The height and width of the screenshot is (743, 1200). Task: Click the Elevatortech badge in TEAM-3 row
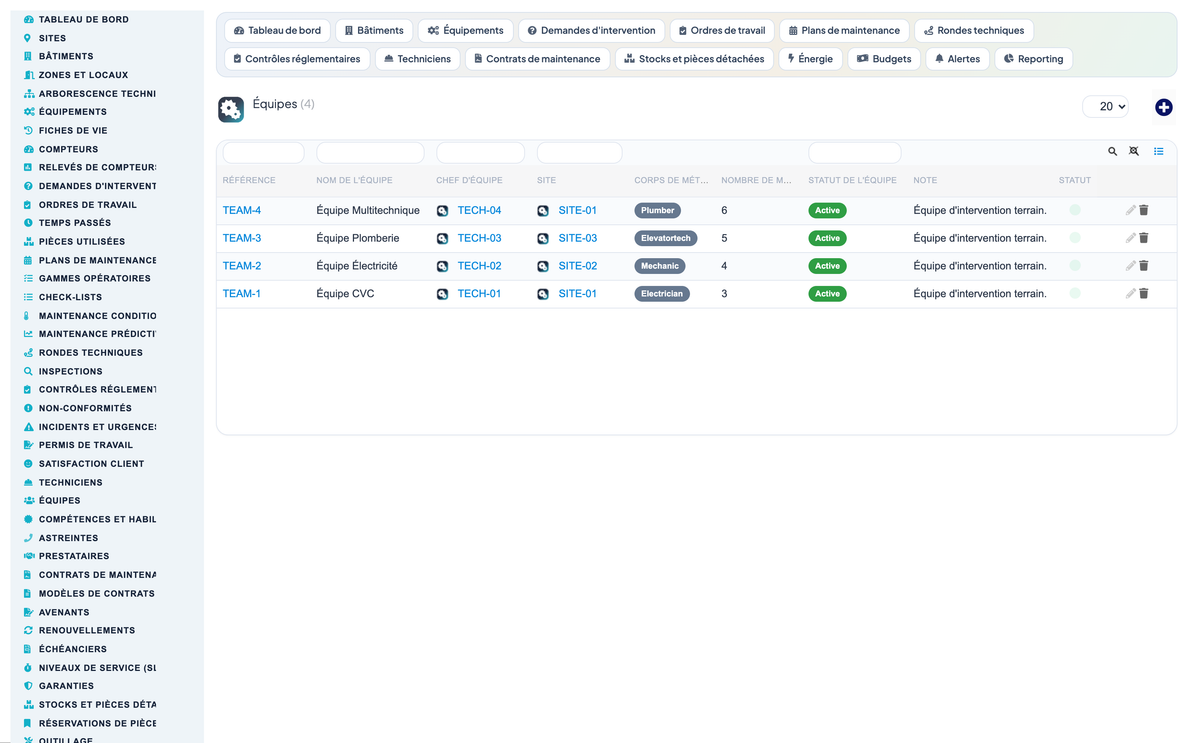[x=666, y=239]
